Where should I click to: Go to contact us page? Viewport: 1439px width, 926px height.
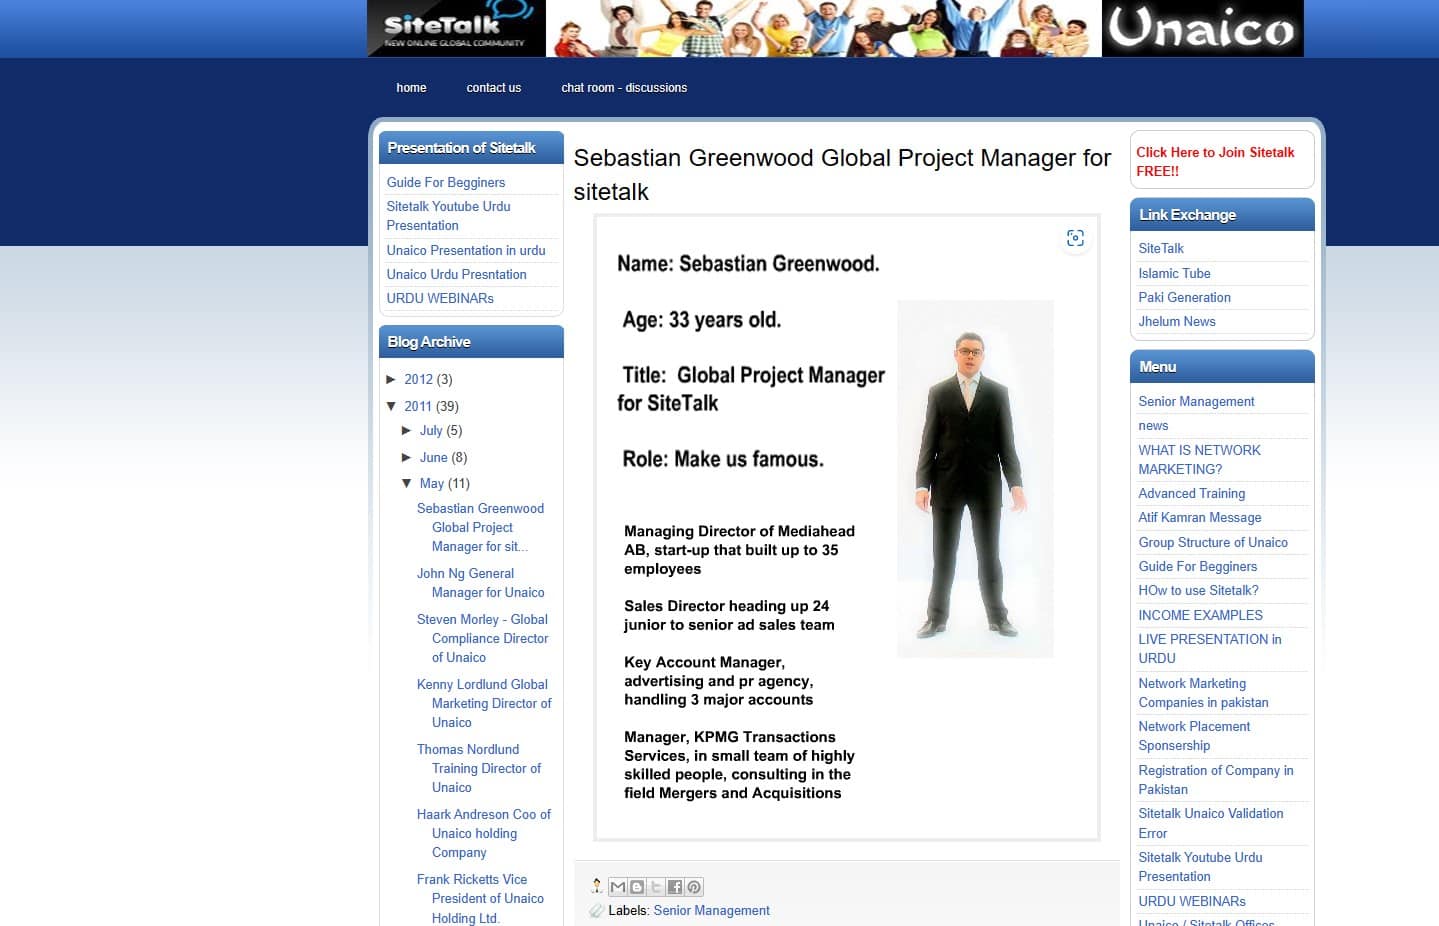click(493, 88)
